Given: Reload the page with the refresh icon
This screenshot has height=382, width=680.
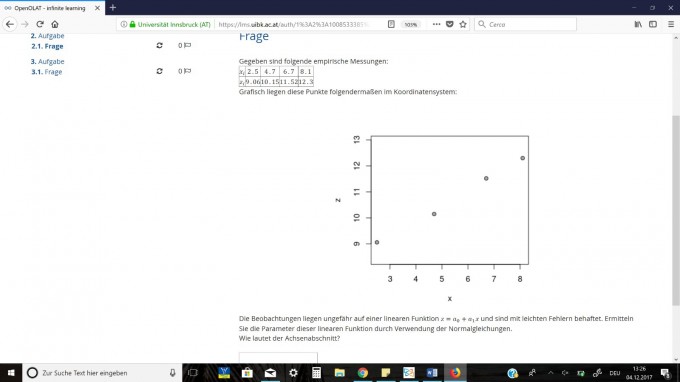Looking at the screenshot, I should [40, 24].
